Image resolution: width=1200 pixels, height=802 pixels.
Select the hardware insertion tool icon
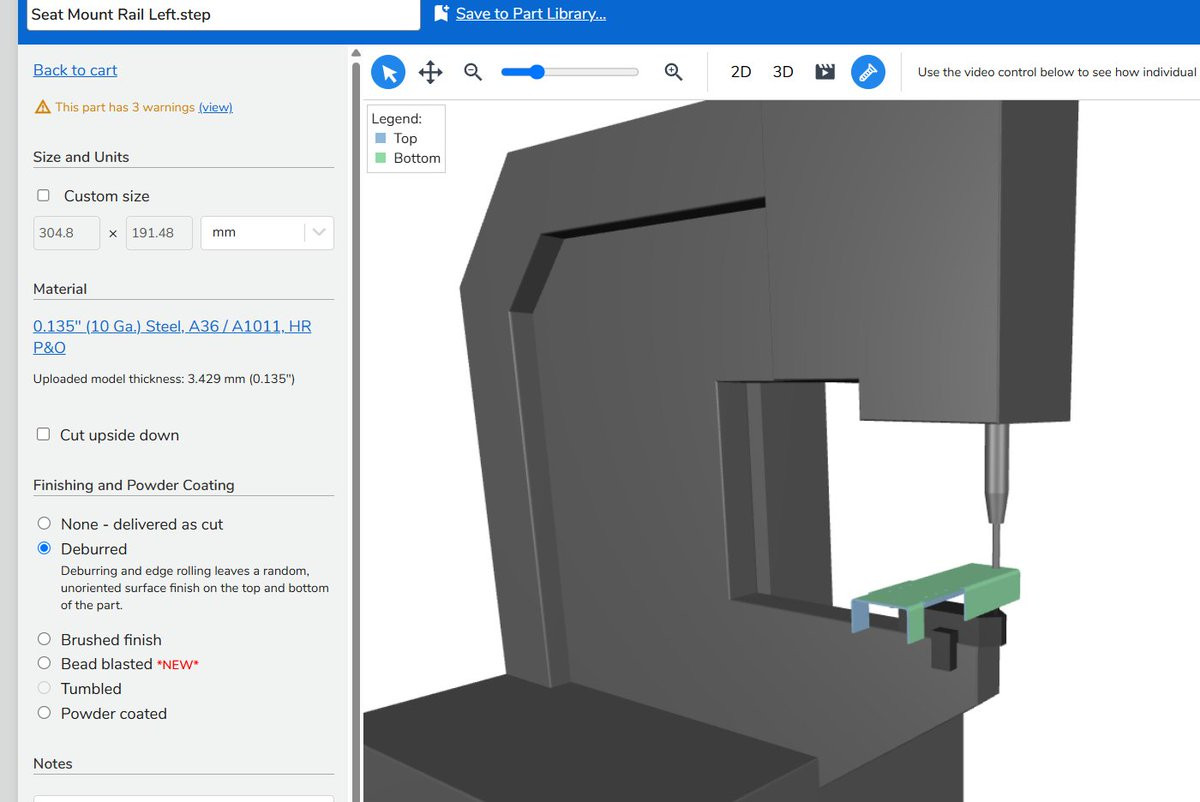868,72
